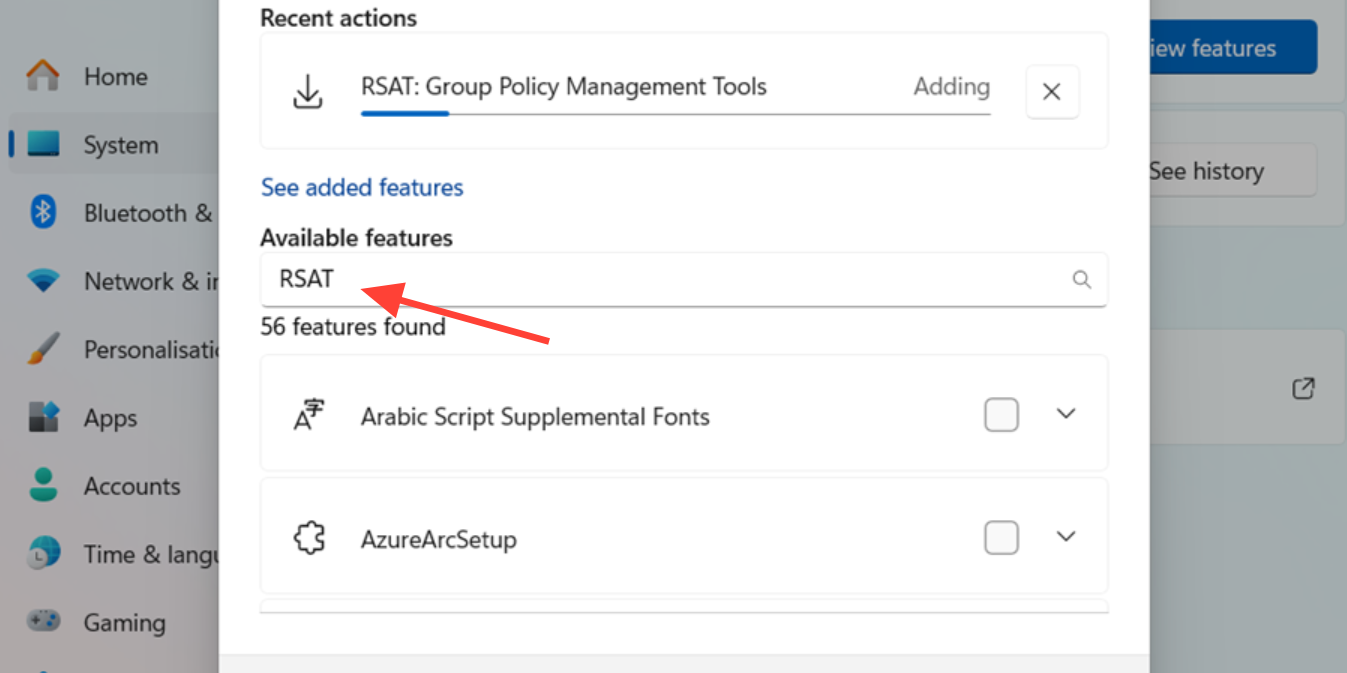Viewport: 1347px width, 673px height.
Task: Click the Personalisation paintbrush icon
Action: (x=43, y=349)
